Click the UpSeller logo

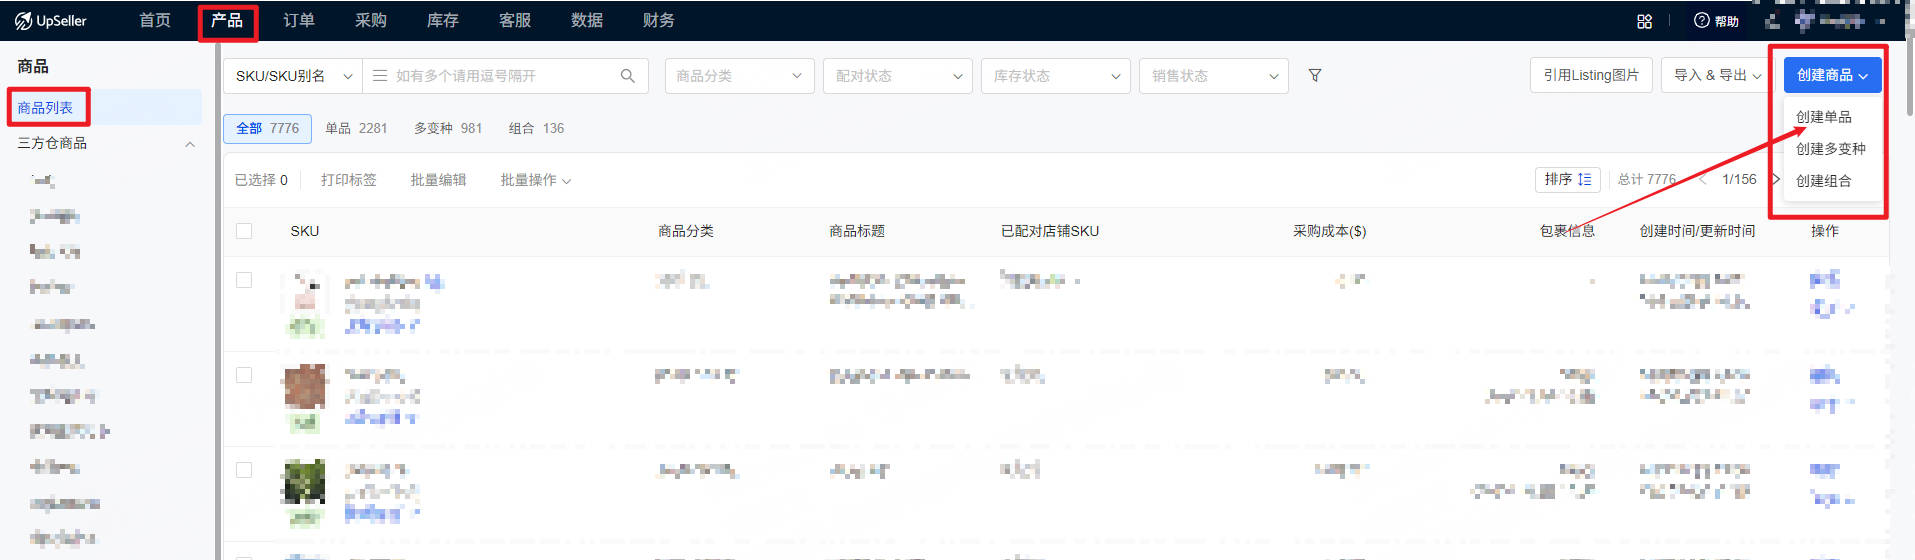point(50,21)
